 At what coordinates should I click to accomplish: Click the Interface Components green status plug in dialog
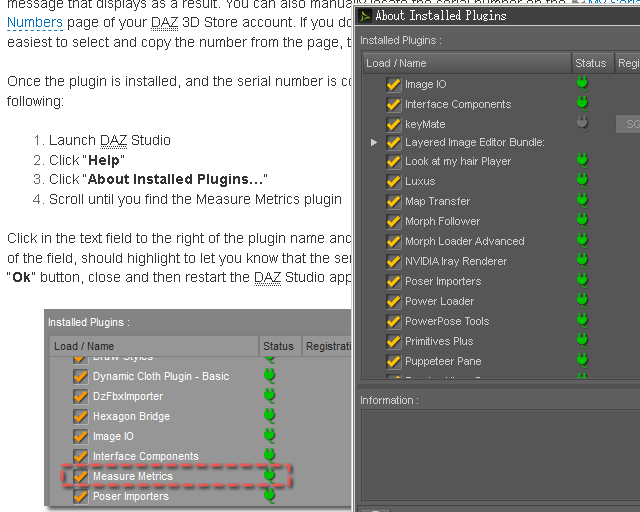pos(582,103)
